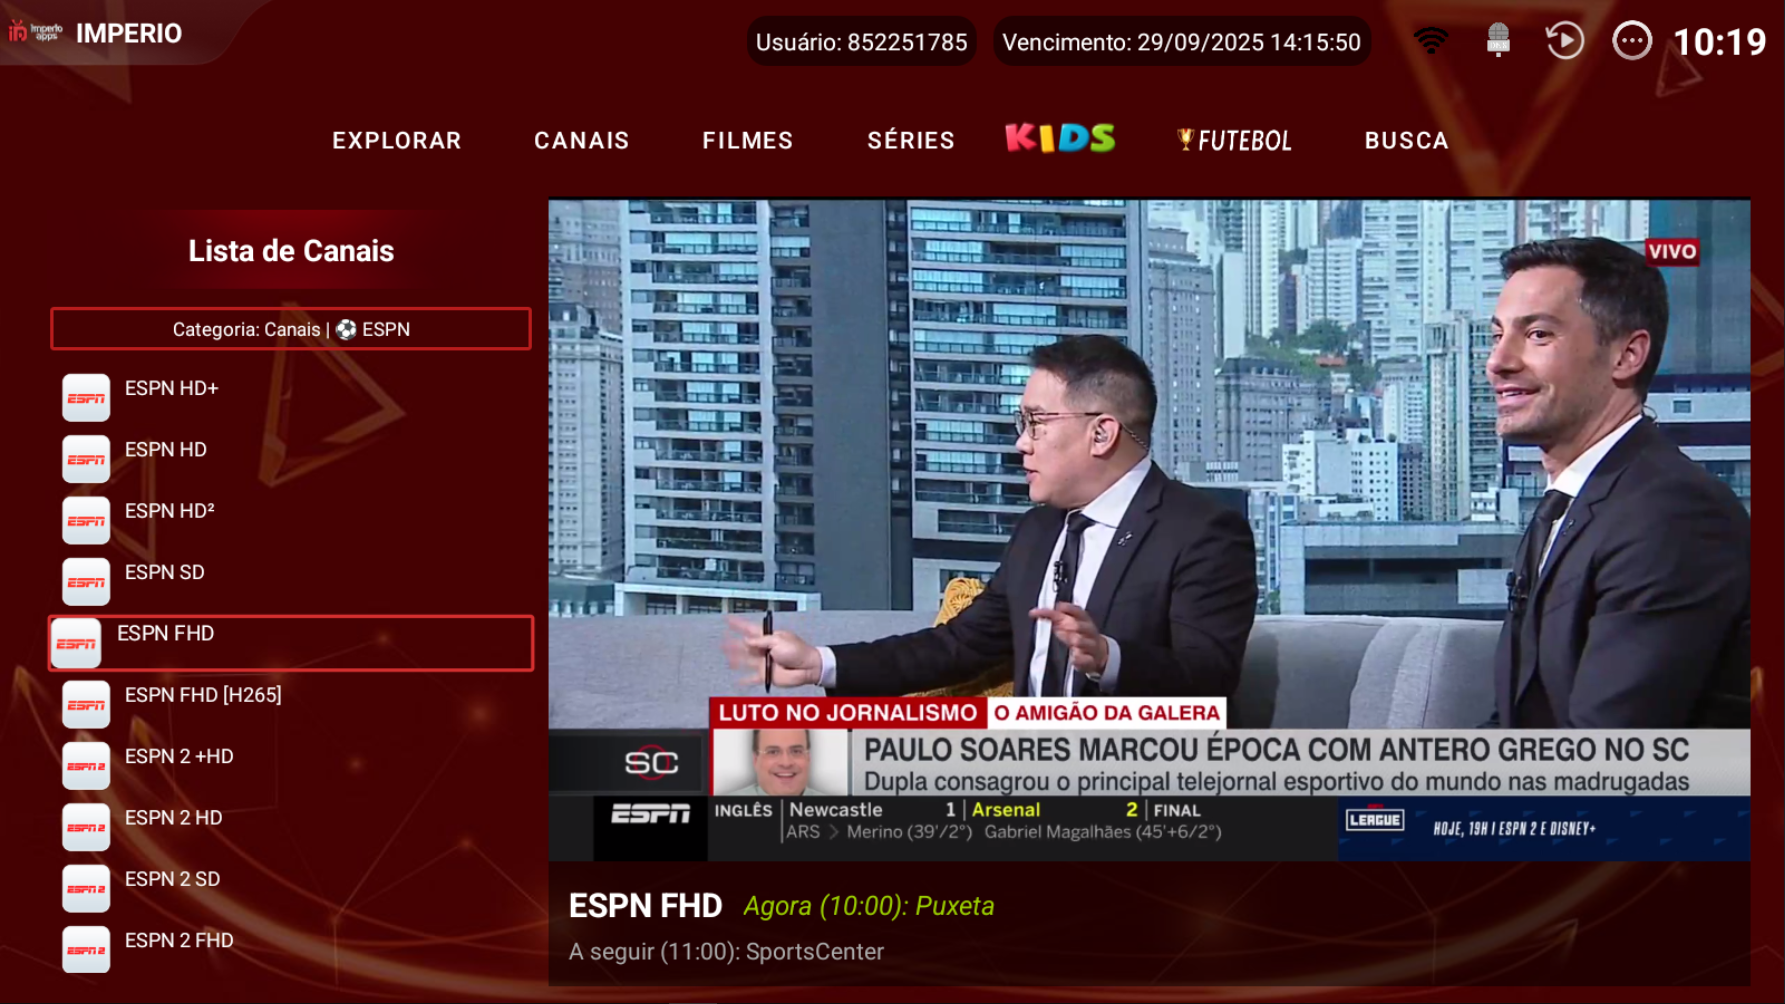This screenshot has height=1004, width=1785.
Task: Click the microphone voice search icon
Action: 1497,41
